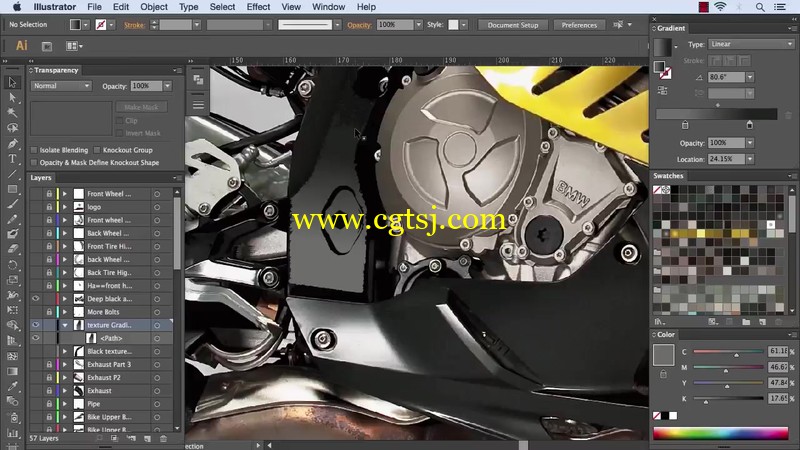Enable the Isolate Blending checkbox
Viewport: 800px width, 450px height.
pos(34,150)
